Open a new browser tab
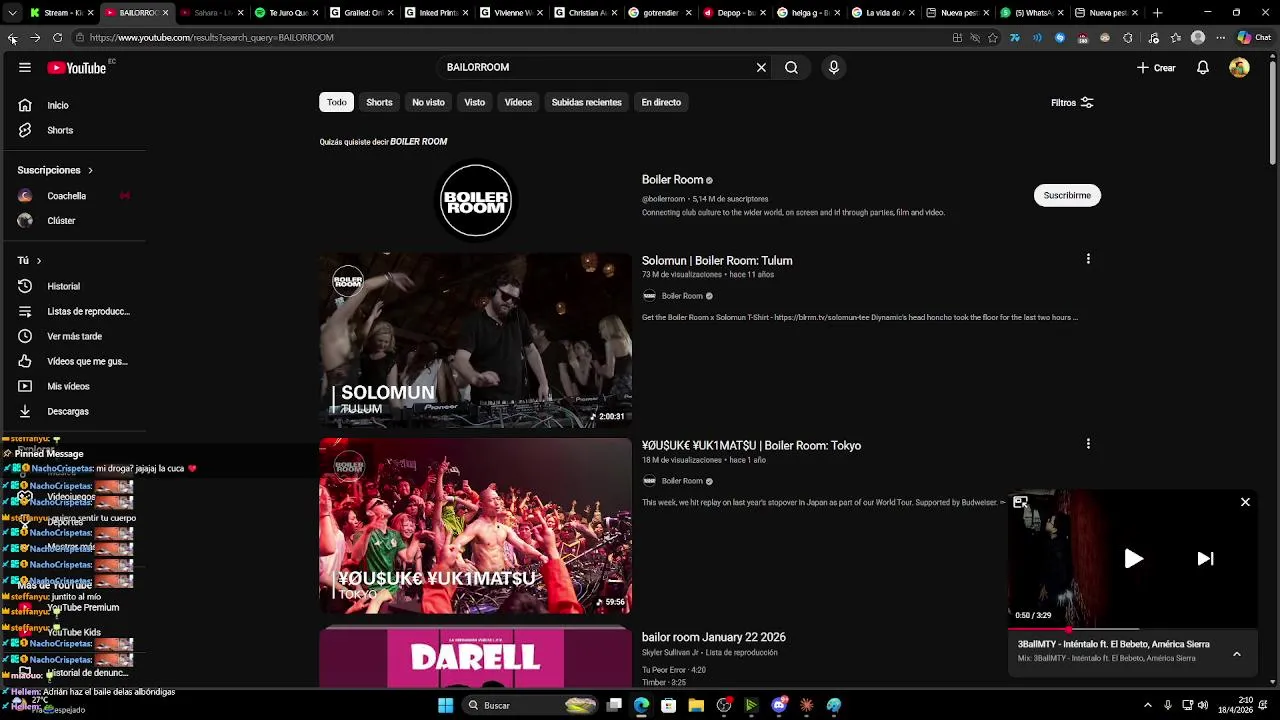Viewport: 1280px width, 720px height. (x=1158, y=13)
